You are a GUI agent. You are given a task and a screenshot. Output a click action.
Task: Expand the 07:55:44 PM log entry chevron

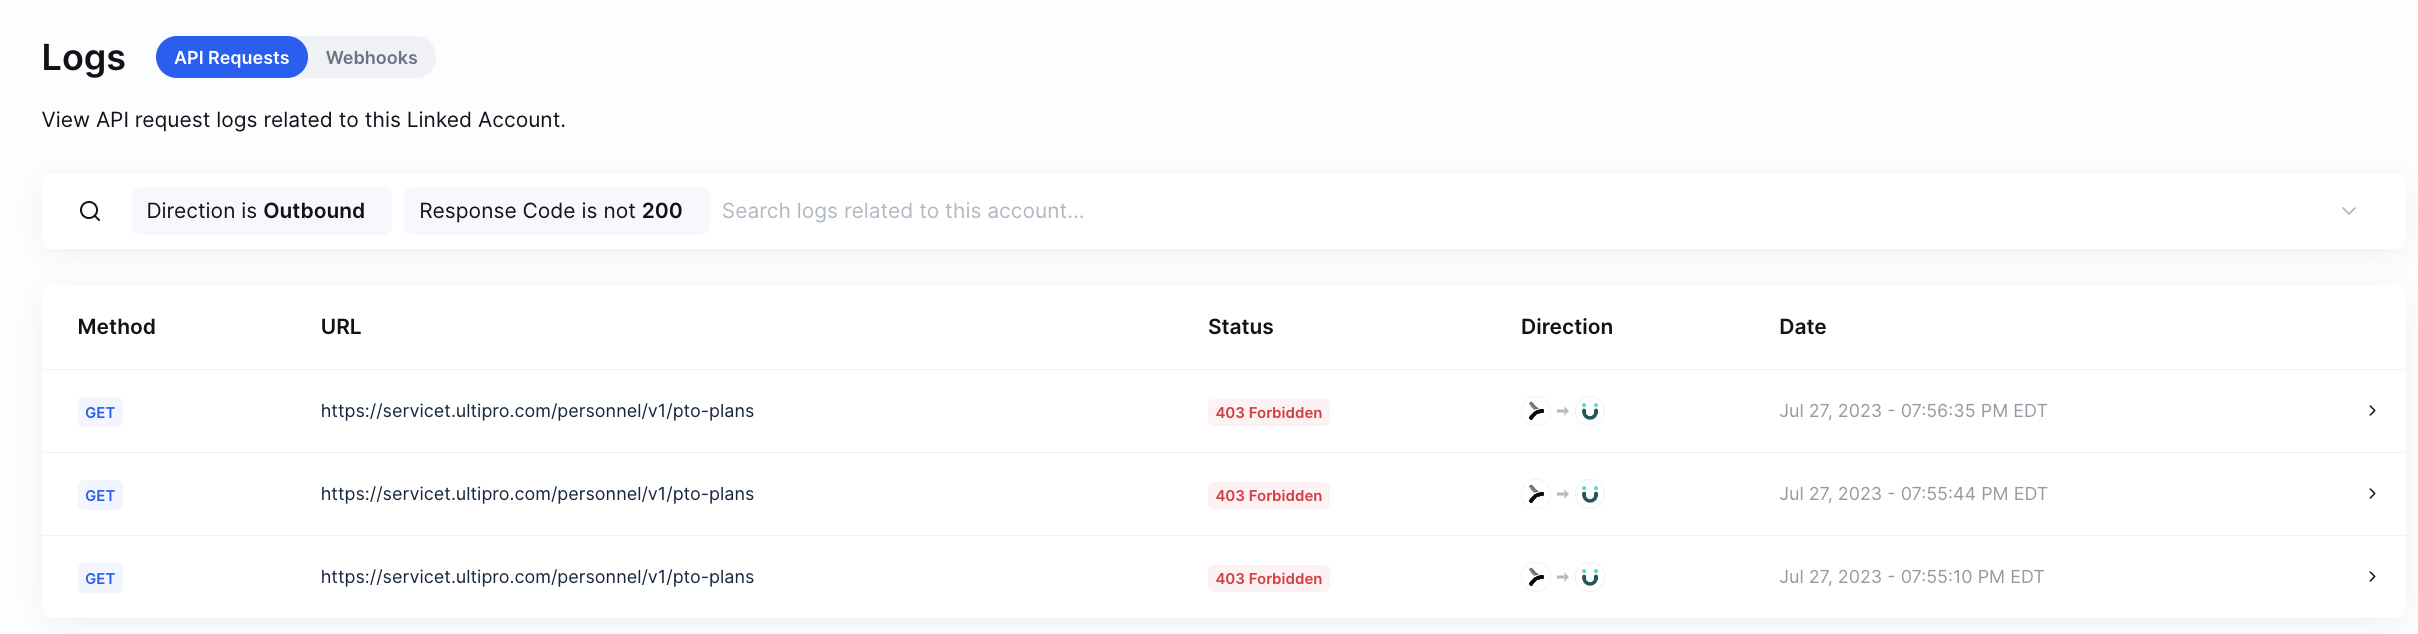(2372, 494)
